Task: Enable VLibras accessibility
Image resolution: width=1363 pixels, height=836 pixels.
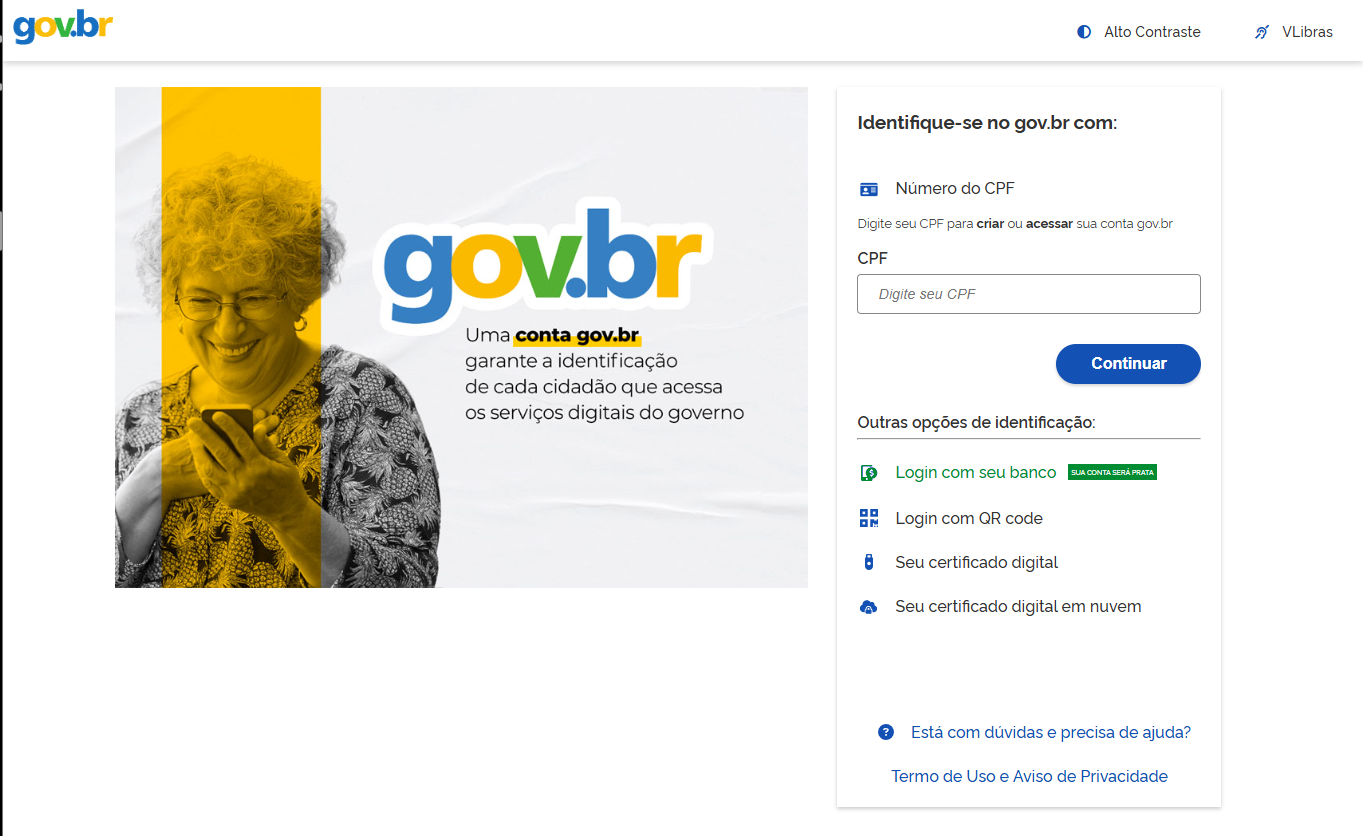Action: tap(1293, 32)
